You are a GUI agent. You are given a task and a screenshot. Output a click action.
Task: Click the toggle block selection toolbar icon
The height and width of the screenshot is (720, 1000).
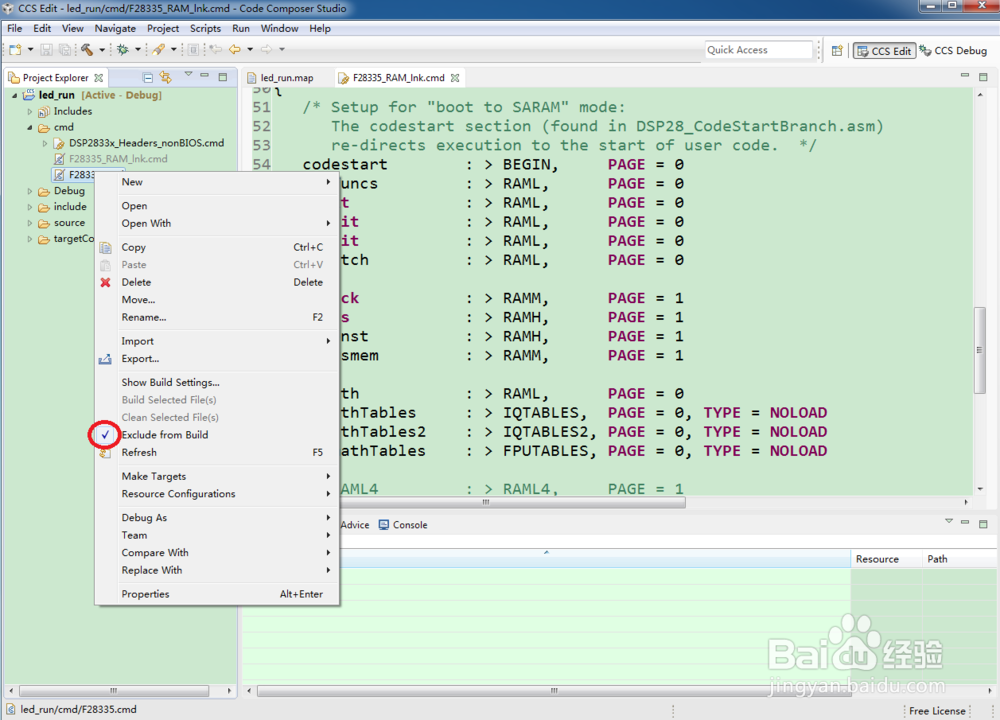tap(193, 50)
